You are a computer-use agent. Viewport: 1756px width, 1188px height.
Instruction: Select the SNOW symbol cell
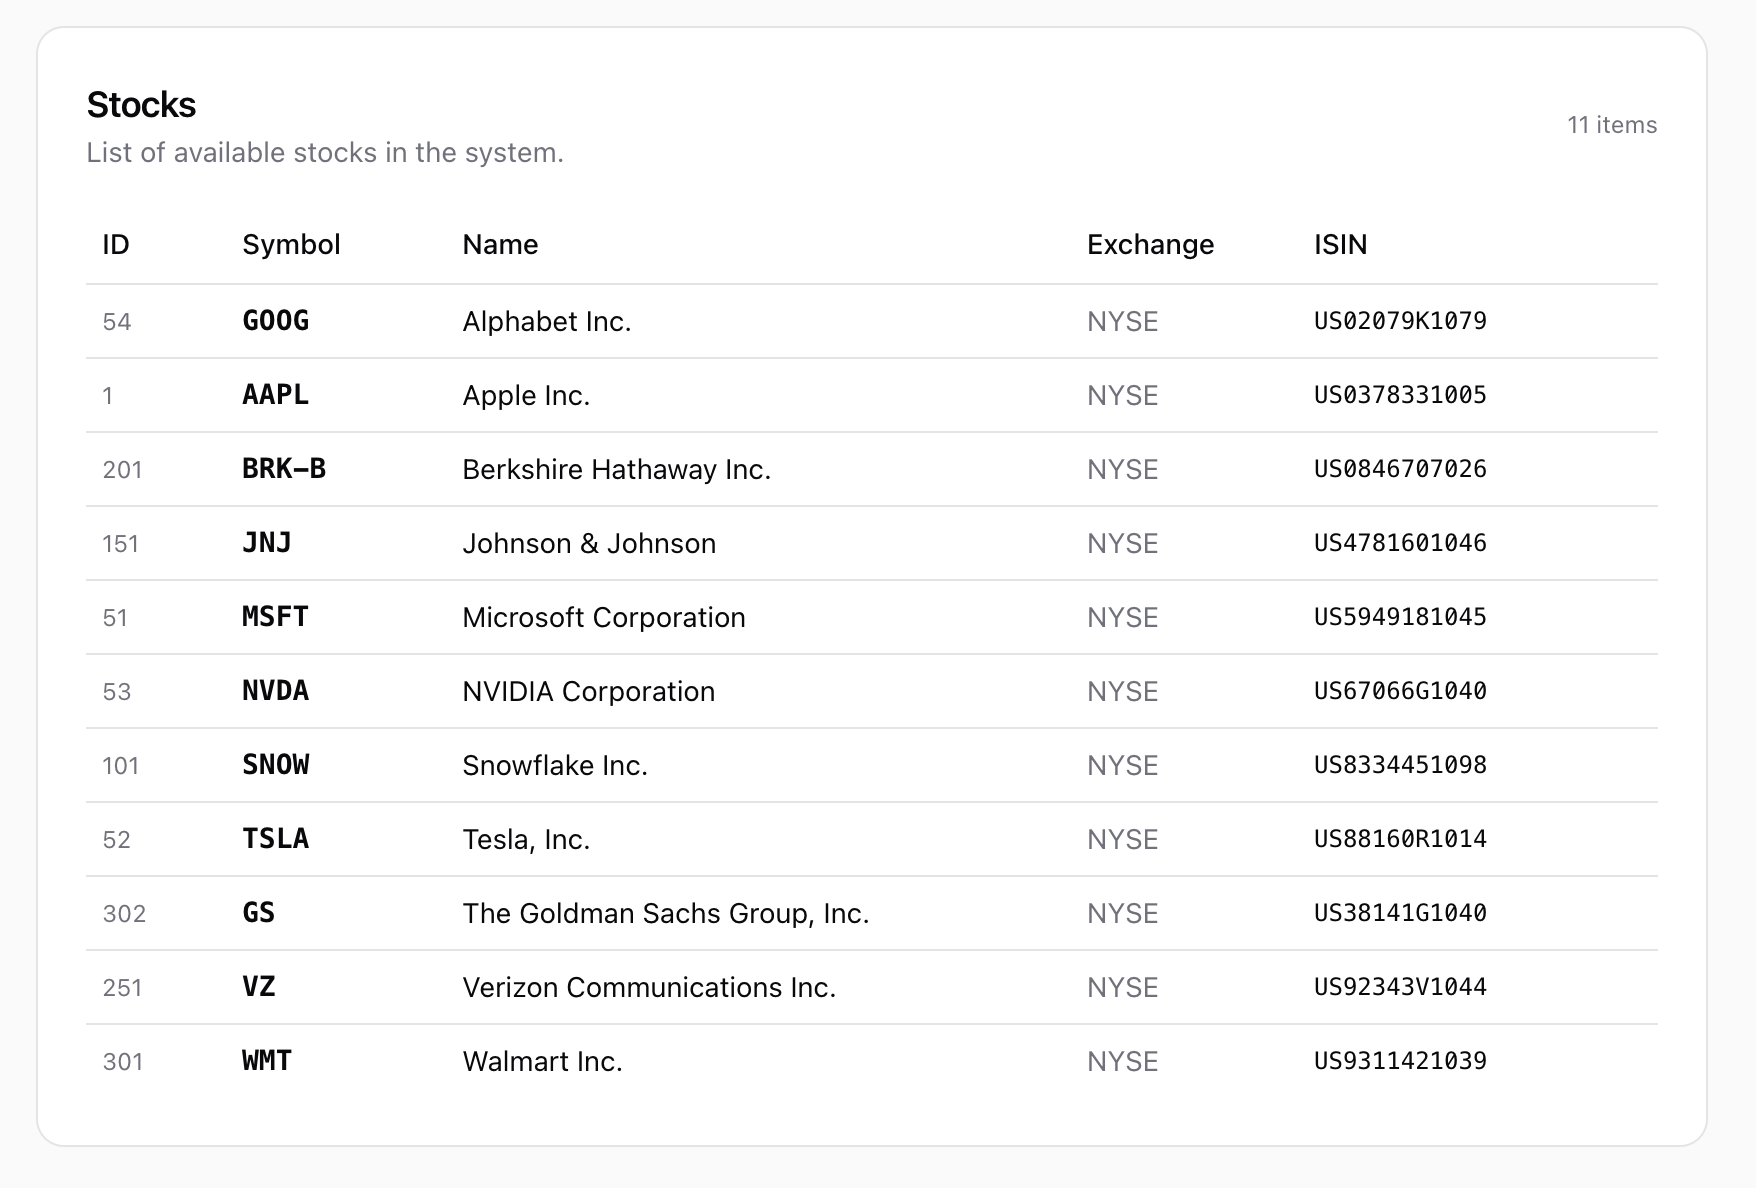276,765
